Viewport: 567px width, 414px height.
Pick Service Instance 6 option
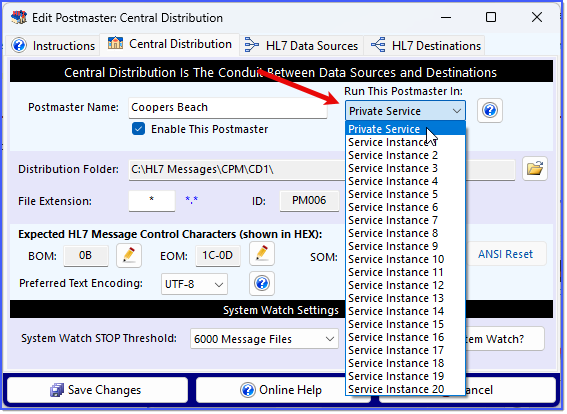(405, 207)
